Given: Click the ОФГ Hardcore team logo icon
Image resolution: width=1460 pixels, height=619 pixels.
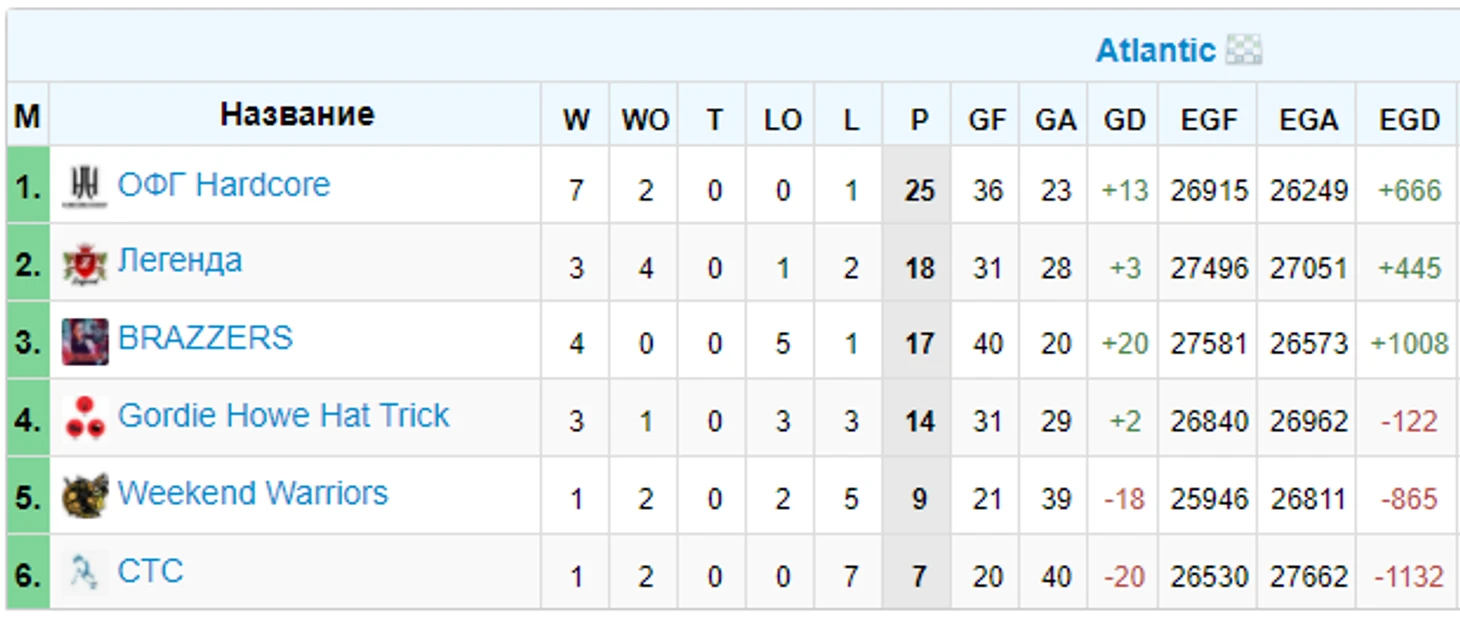Looking at the screenshot, I should (85, 187).
